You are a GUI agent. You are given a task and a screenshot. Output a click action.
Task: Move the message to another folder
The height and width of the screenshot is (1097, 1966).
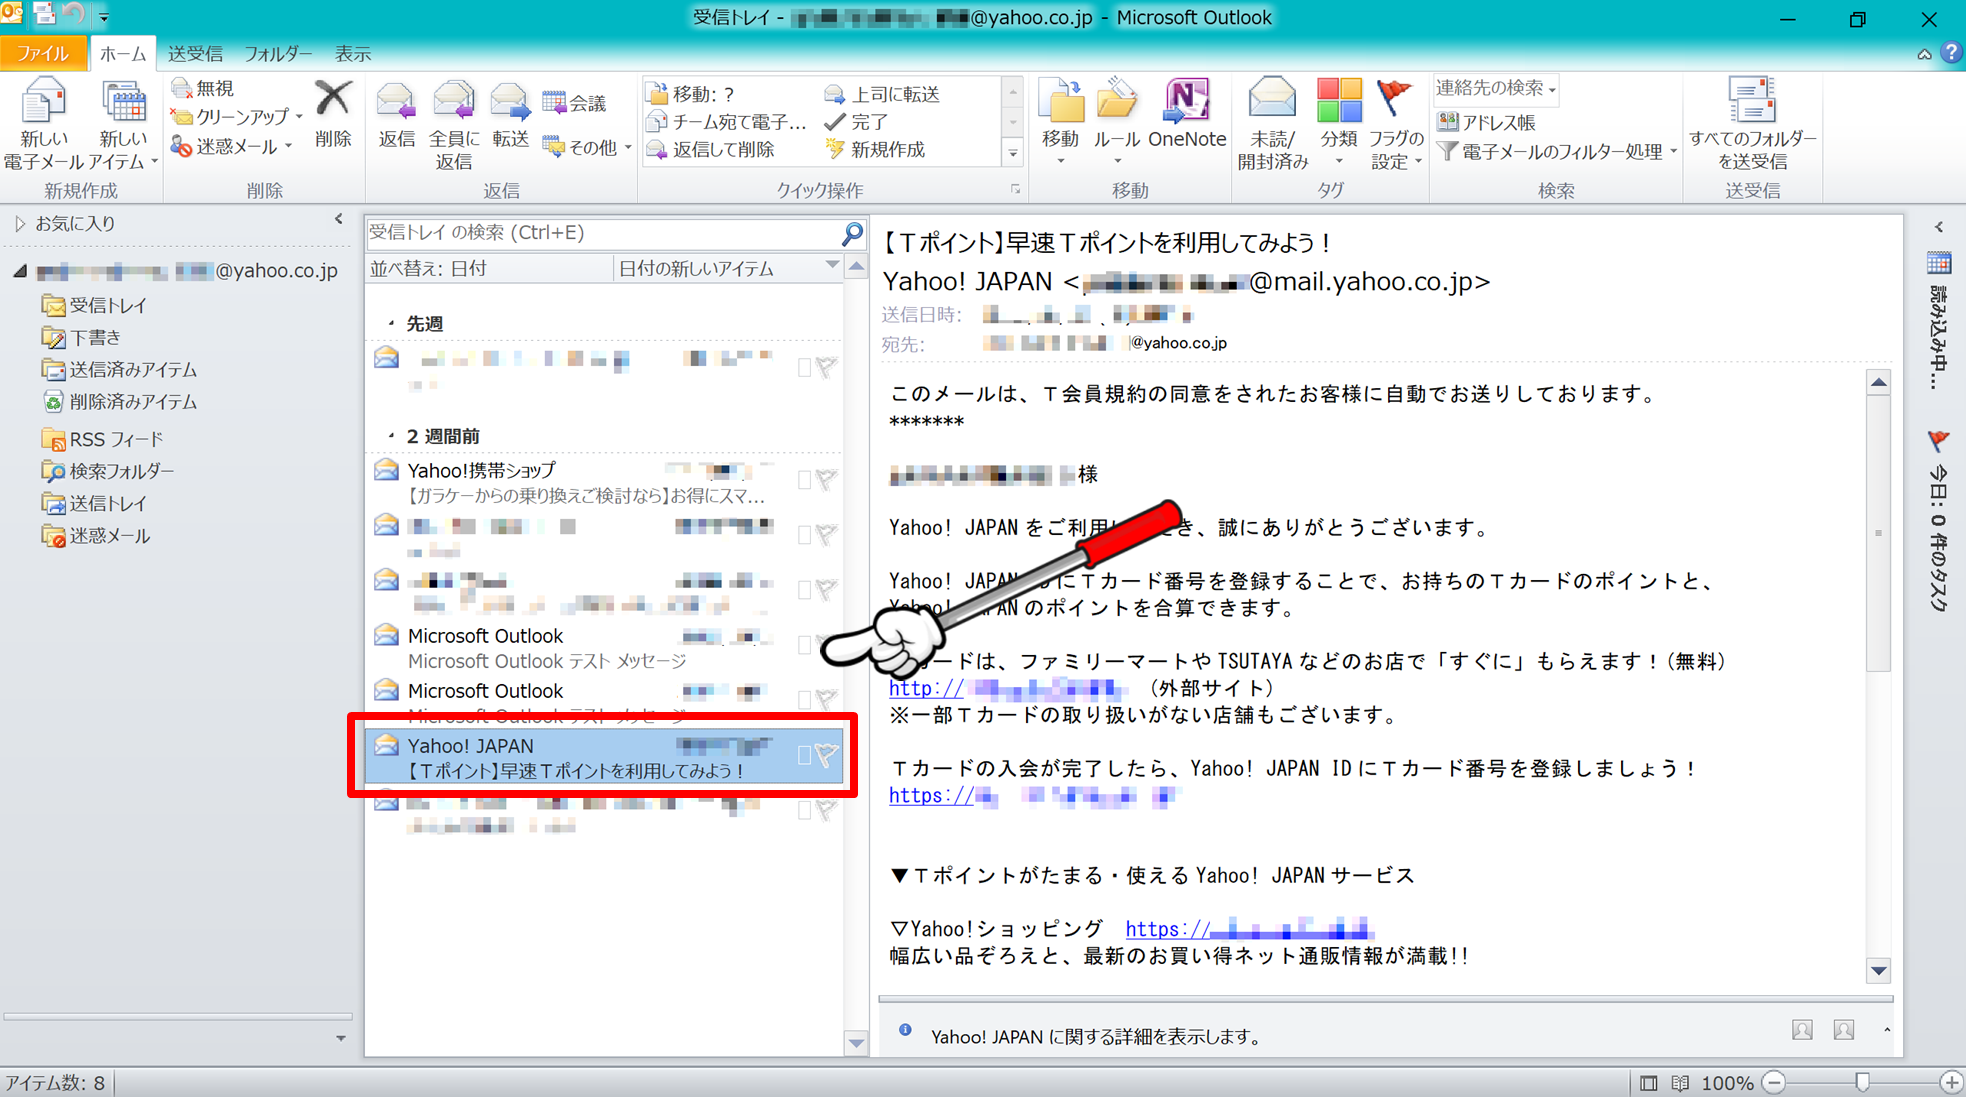coord(1060,122)
